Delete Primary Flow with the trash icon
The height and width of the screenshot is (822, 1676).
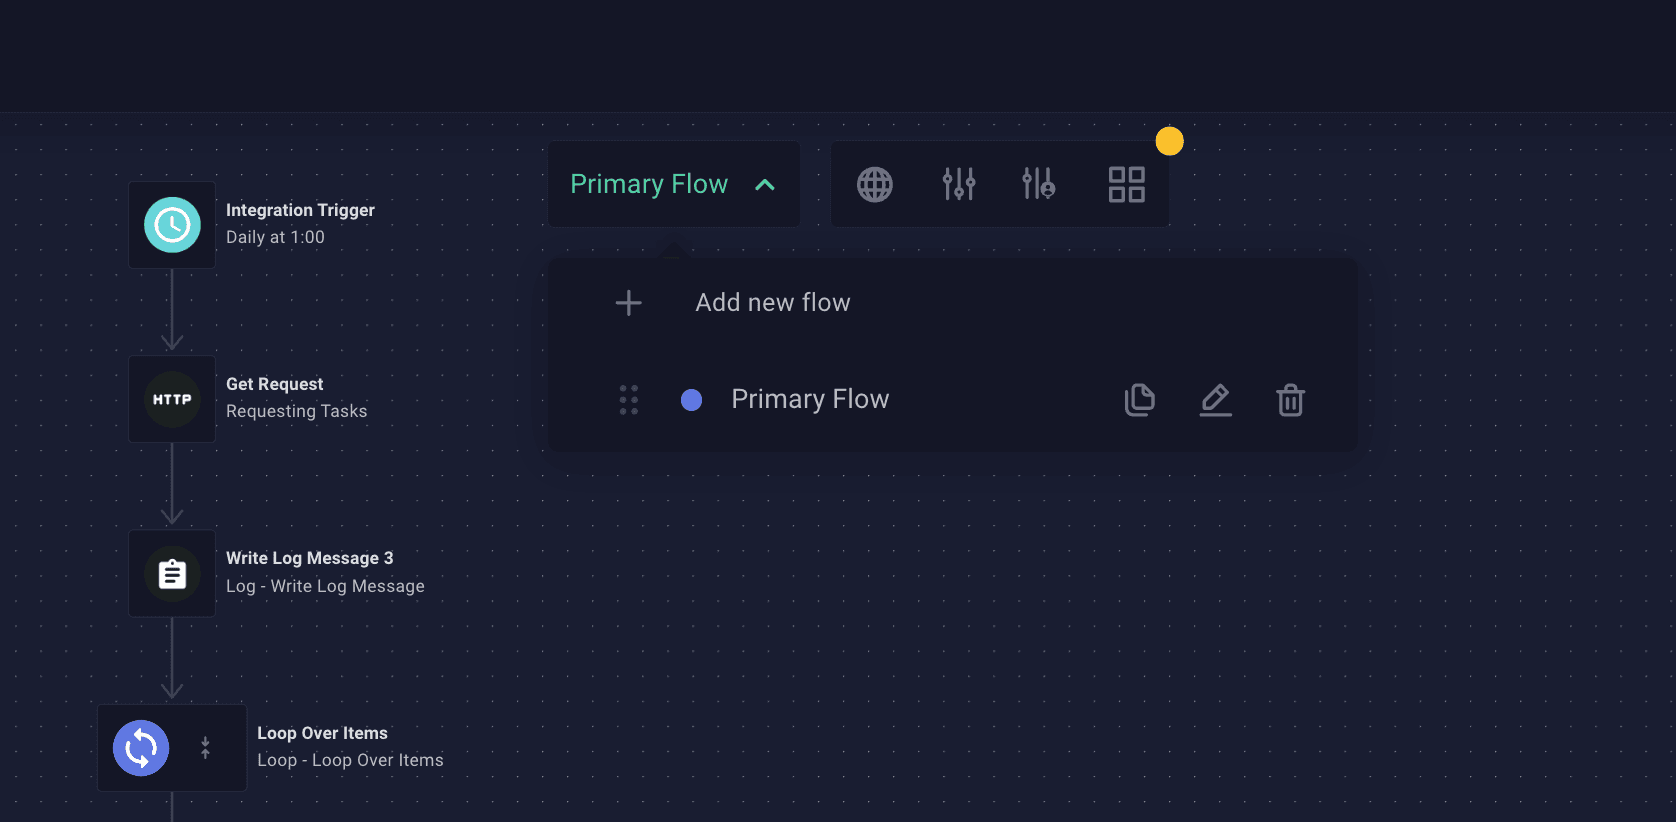pos(1291,400)
